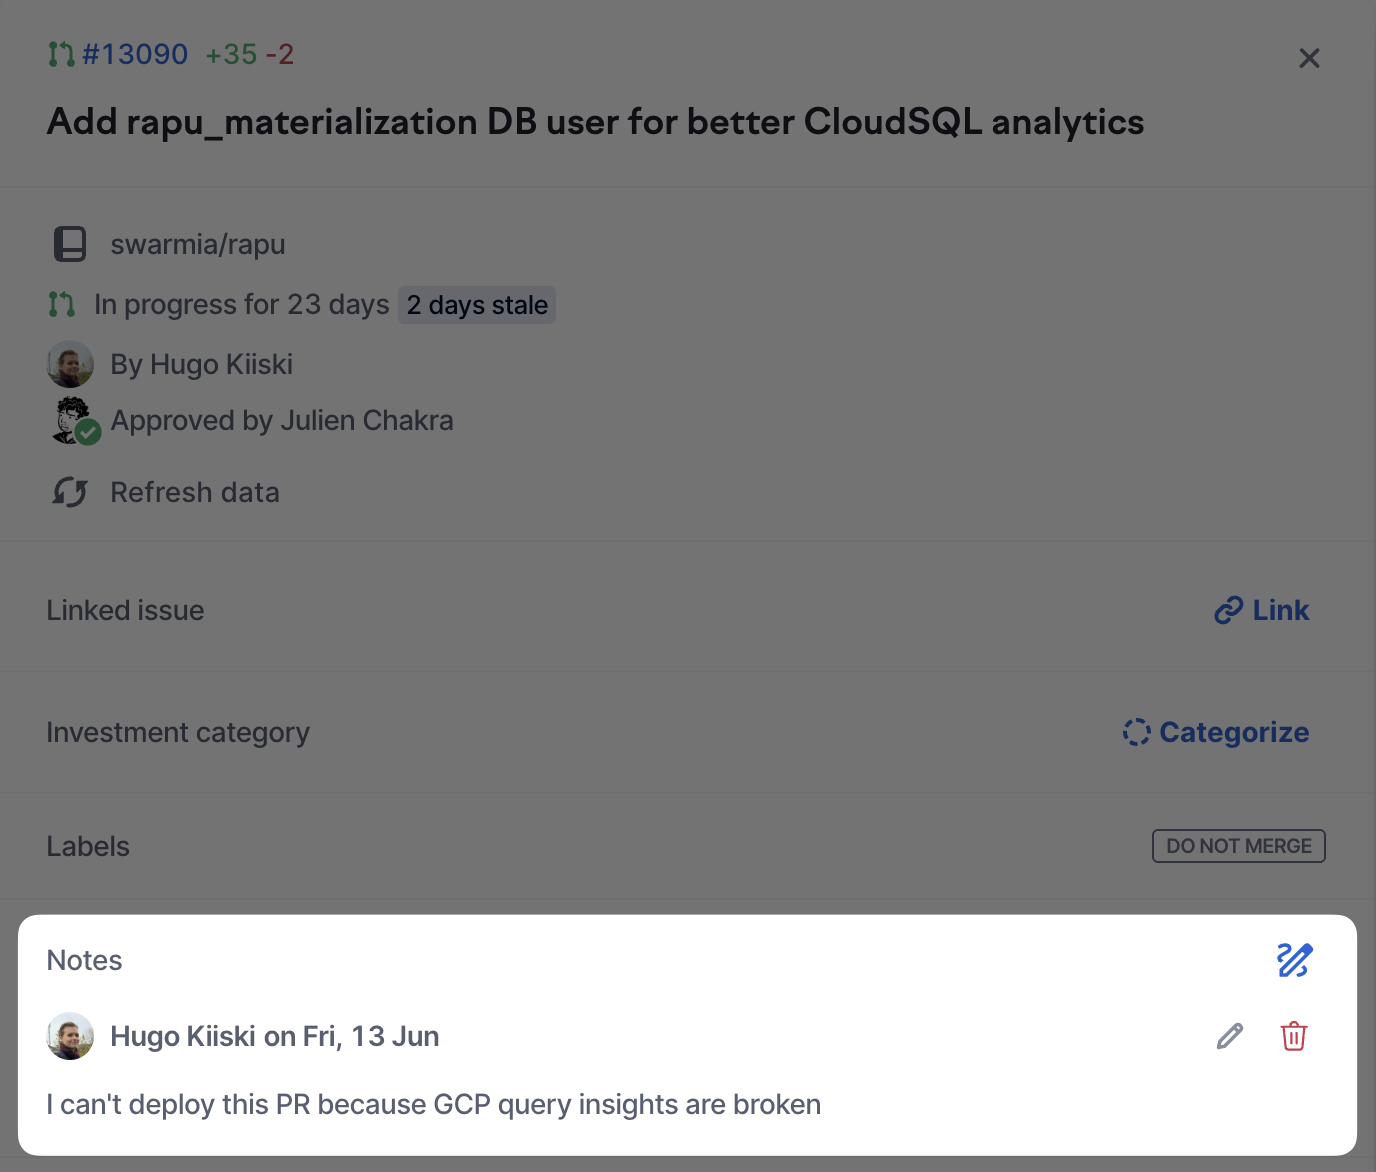Click the dashed circle categorize icon
Viewport: 1376px width, 1172px height.
coord(1136,732)
